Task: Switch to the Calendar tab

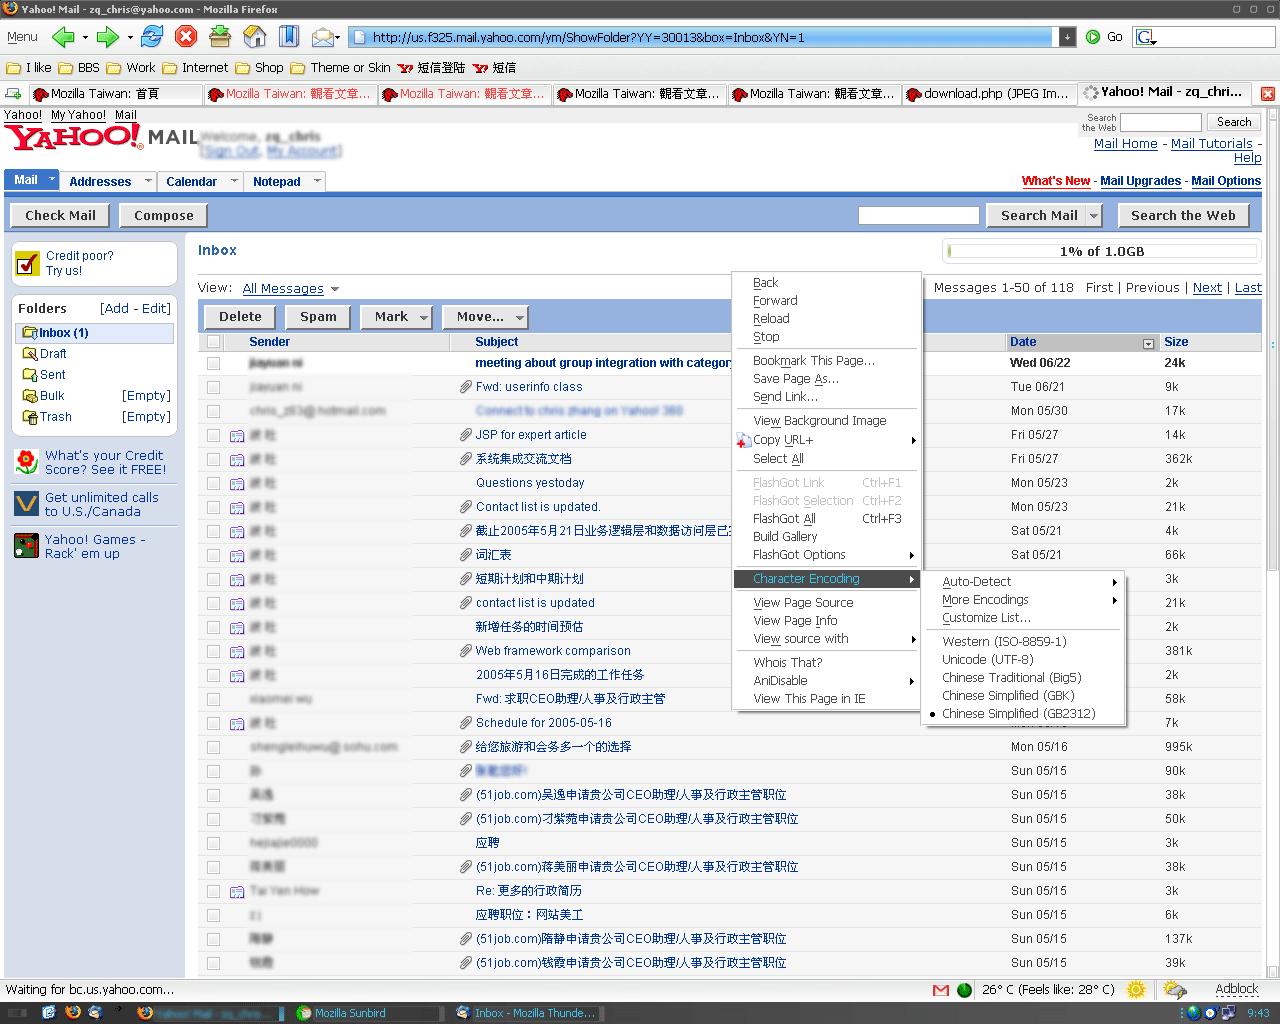Action: pos(191,182)
